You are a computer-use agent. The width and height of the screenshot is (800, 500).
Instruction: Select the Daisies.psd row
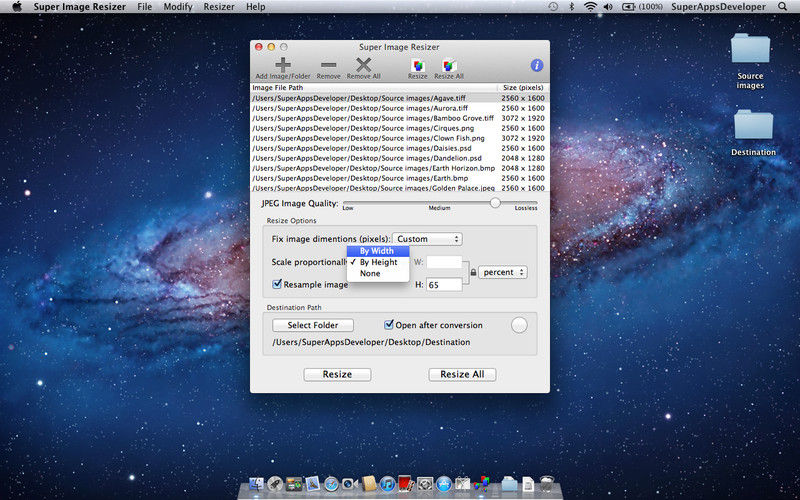(400, 148)
